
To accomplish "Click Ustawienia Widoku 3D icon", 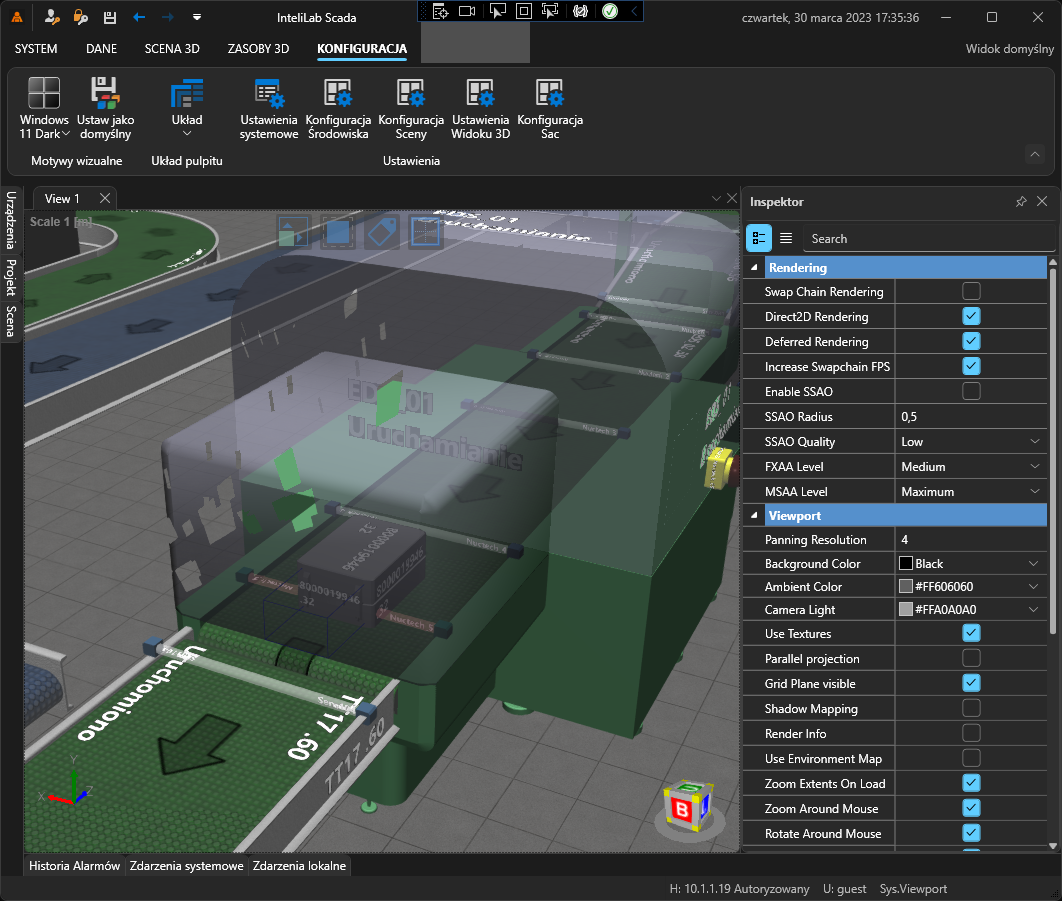I will (480, 105).
